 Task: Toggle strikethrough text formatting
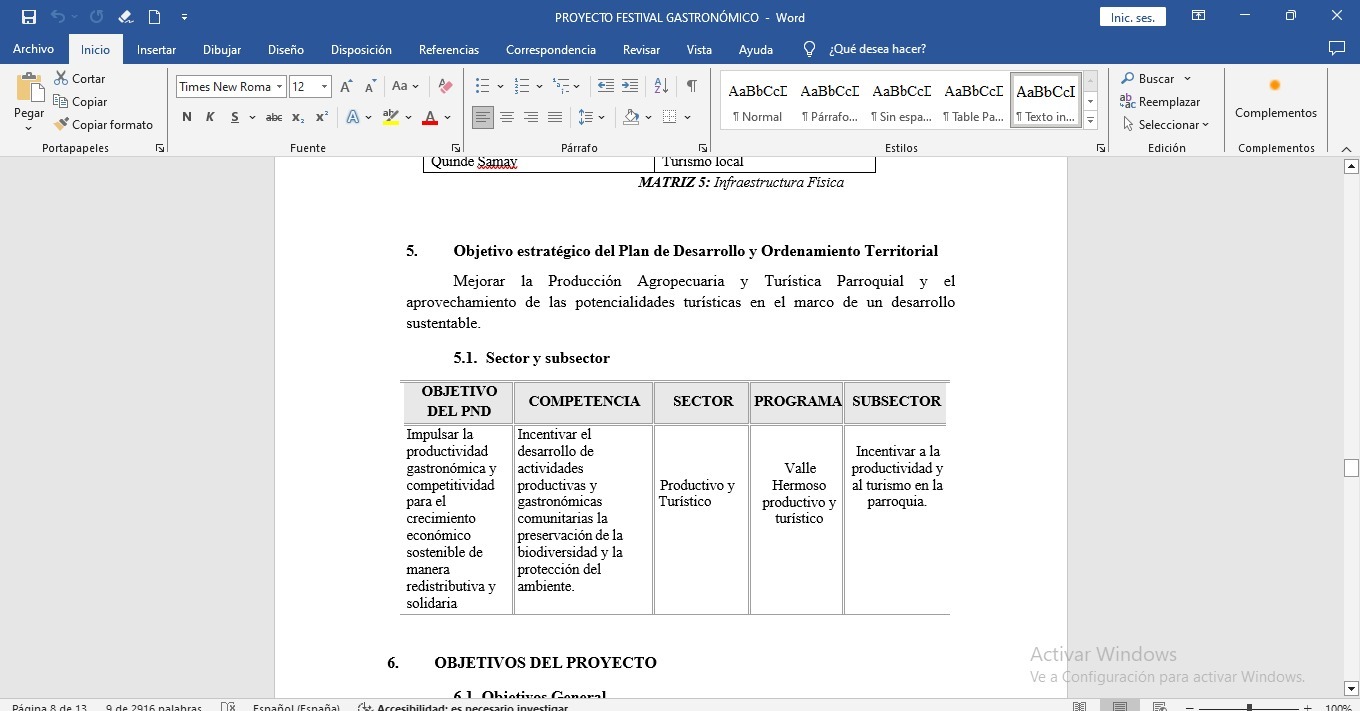pyautogui.click(x=273, y=117)
